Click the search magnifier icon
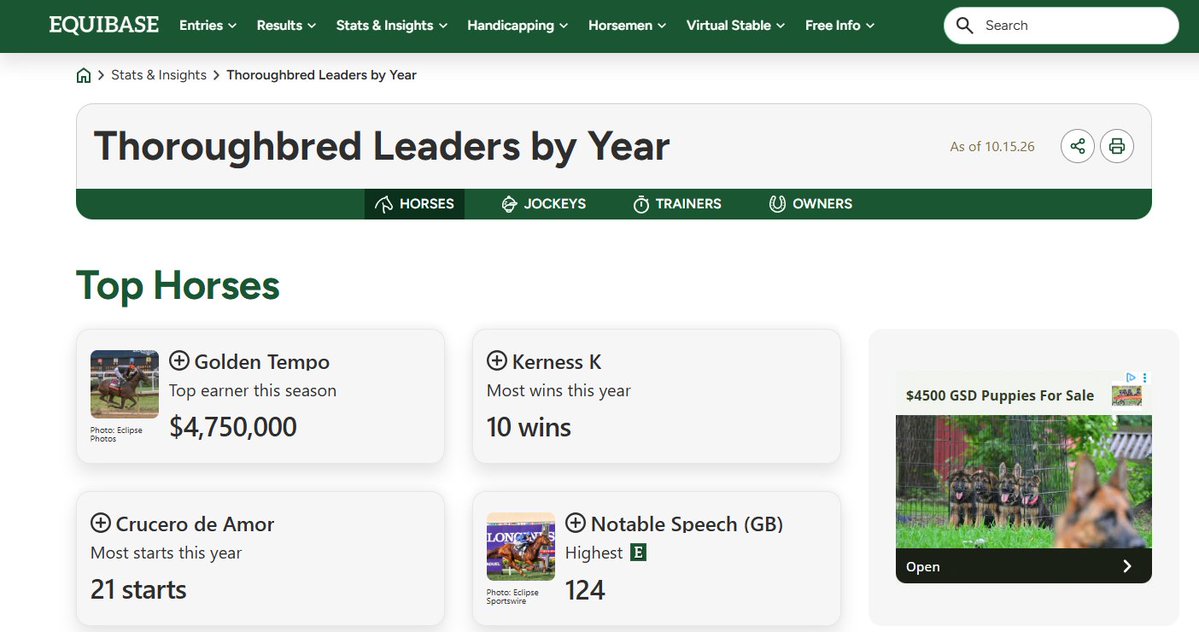The image size is (1199, 632). click(x=965, y=25)
